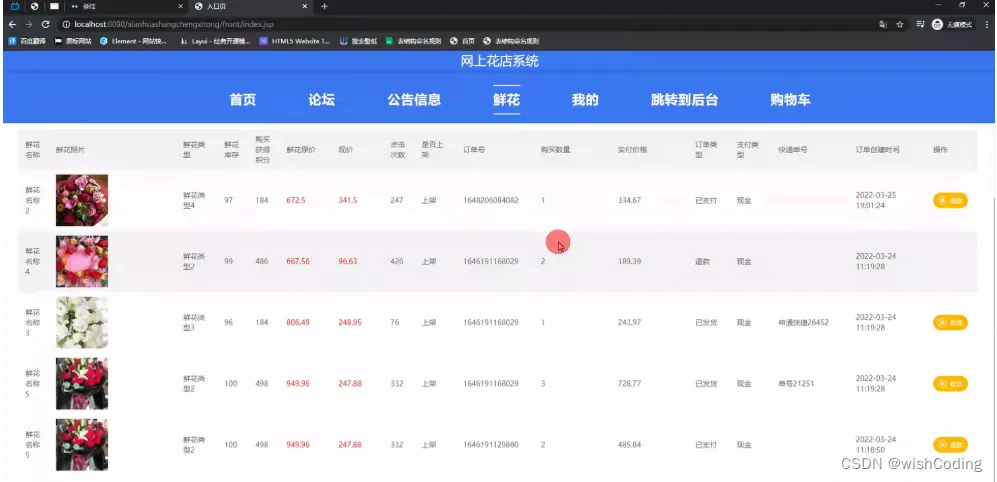The image size is (997, 482).
Task: Open the Layui bookmark
Action: 215,41
